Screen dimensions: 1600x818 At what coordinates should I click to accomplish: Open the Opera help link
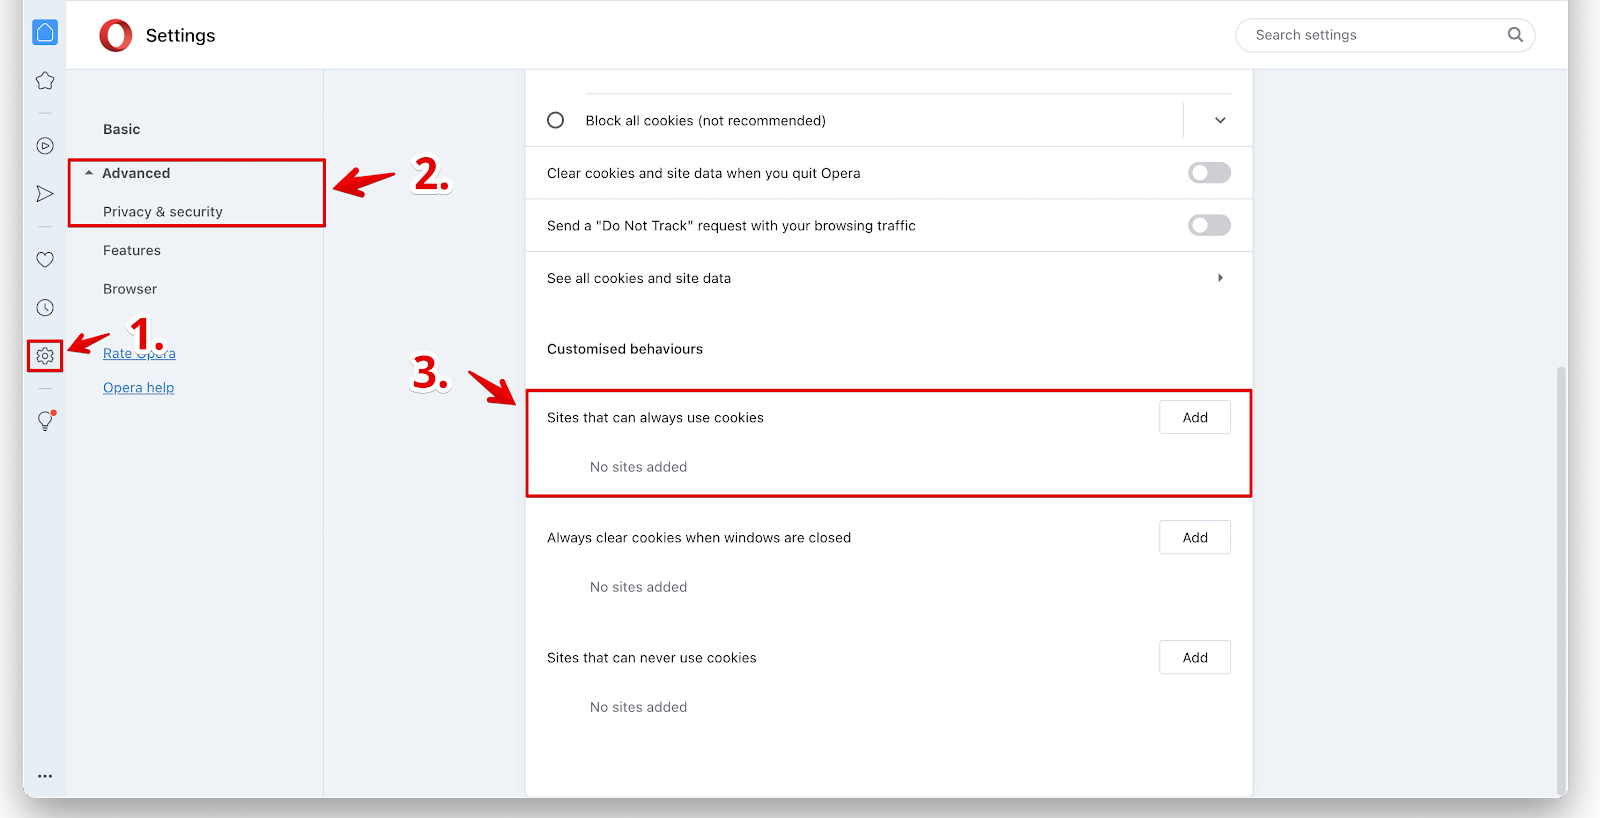click(138, 388)
